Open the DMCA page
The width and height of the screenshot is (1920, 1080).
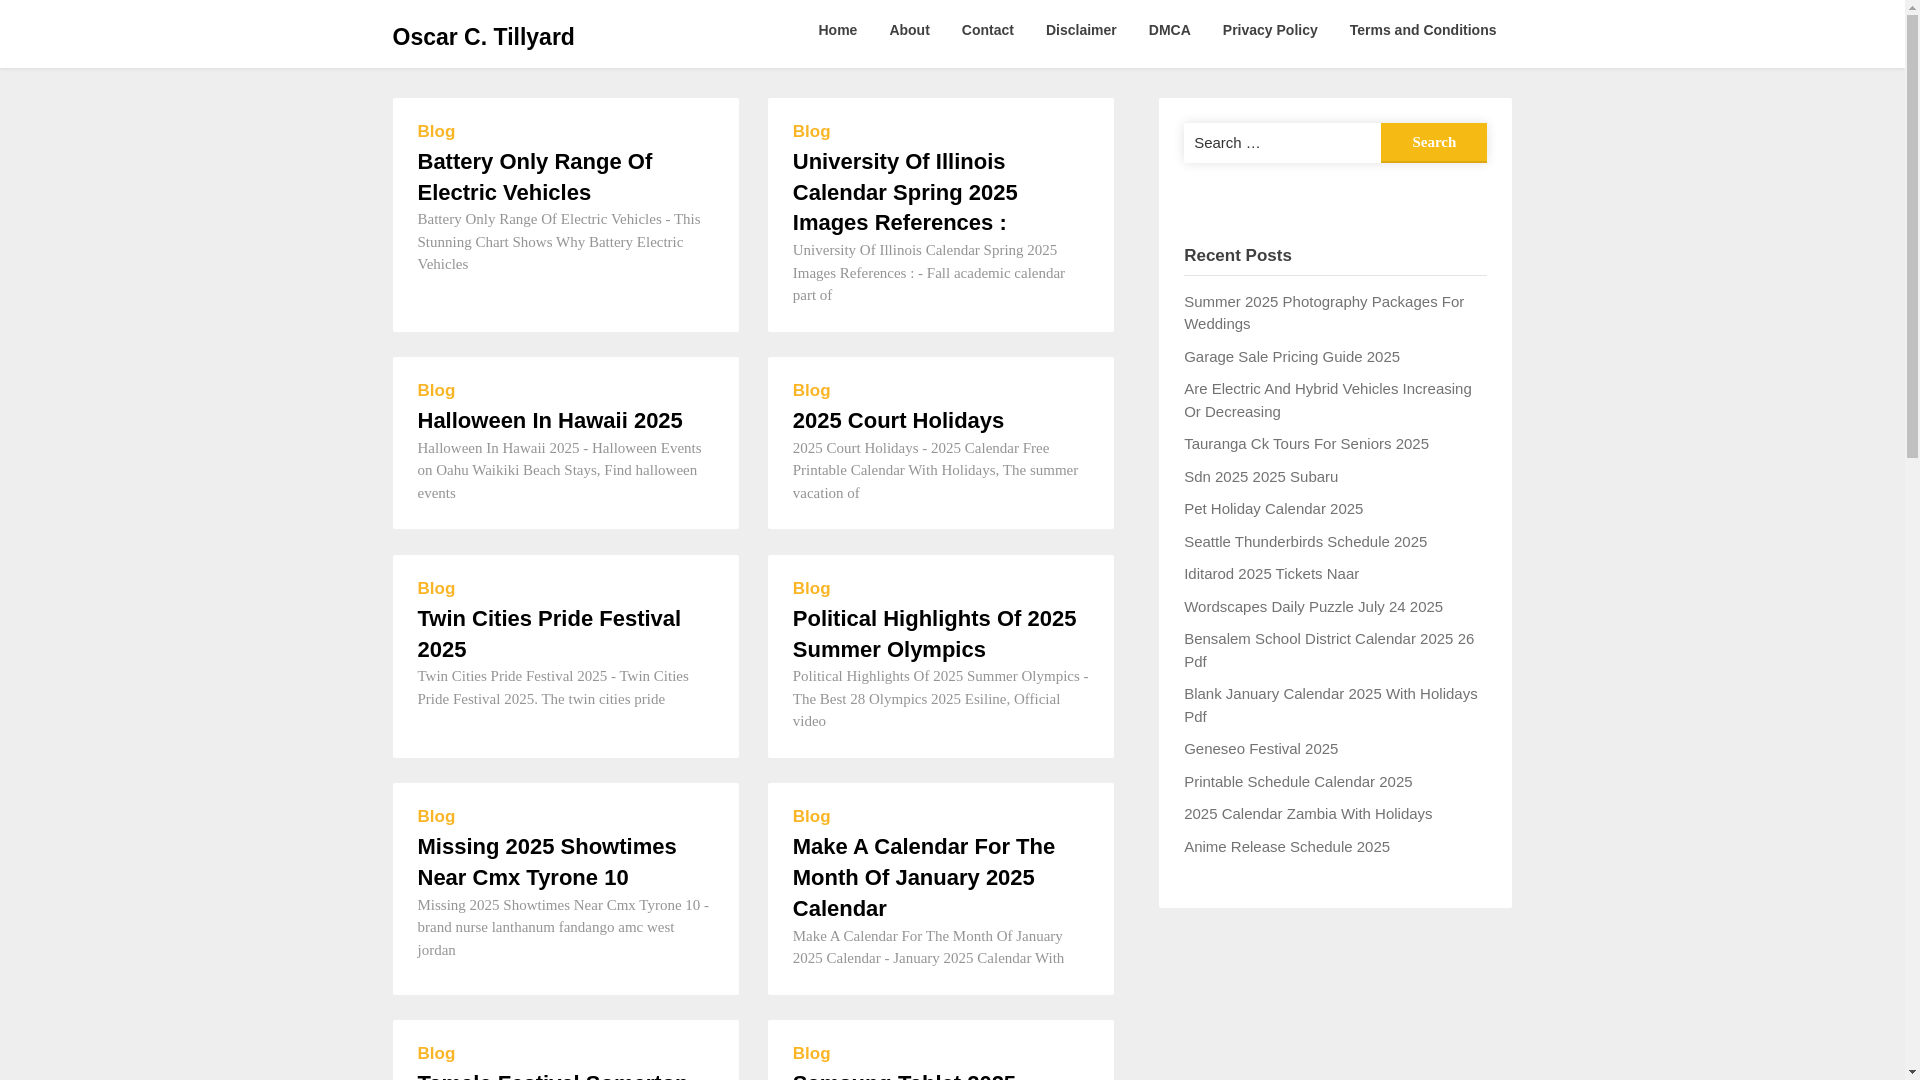click(1170, 30)
